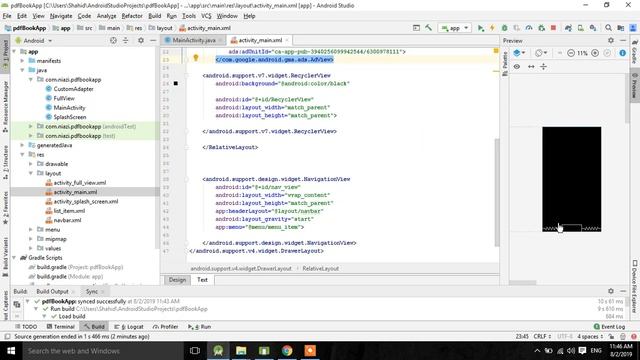Click the user account avatar icon
The height and width of the screenshot is (360, 640).
[x=633, y=28]
